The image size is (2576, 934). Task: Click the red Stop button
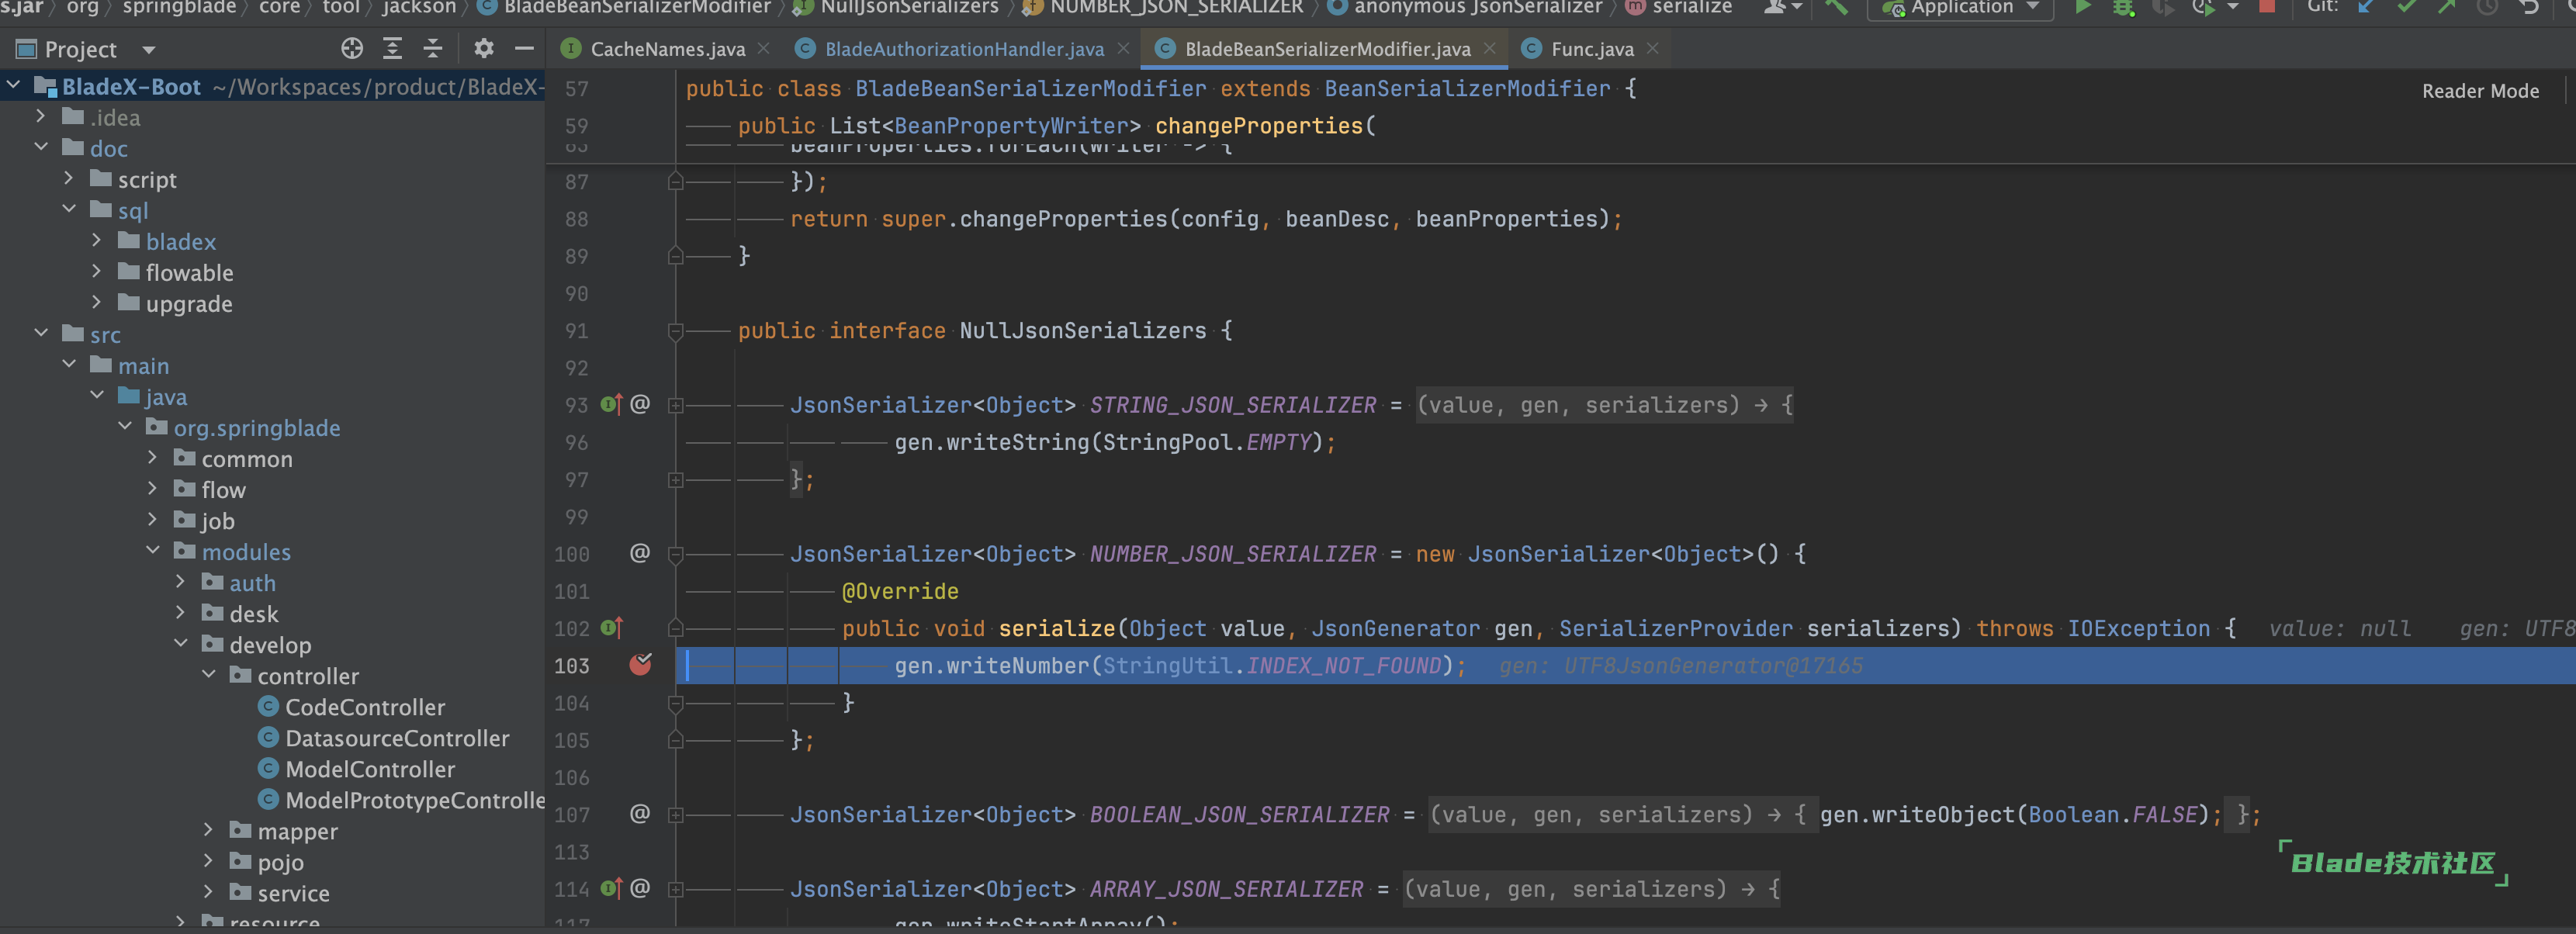coord(2267,6)
